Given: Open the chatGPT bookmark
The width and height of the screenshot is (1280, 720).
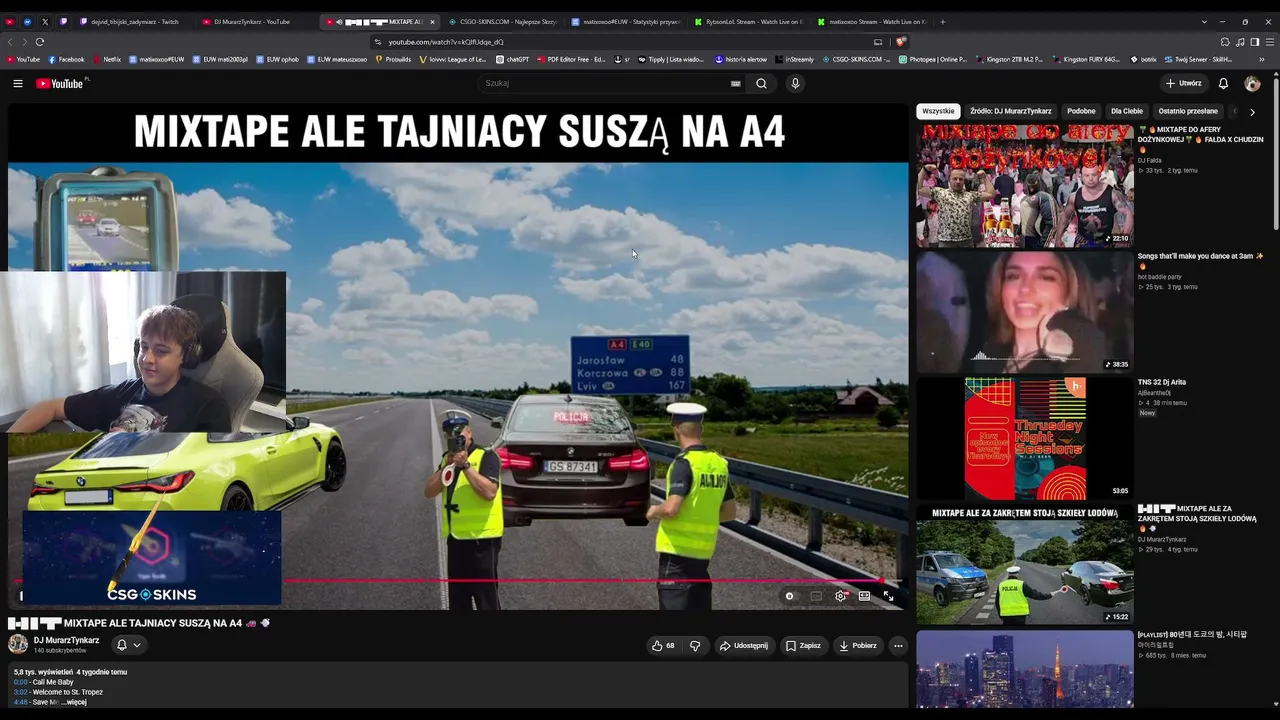Looking at the screenshot, I should 512,60.
